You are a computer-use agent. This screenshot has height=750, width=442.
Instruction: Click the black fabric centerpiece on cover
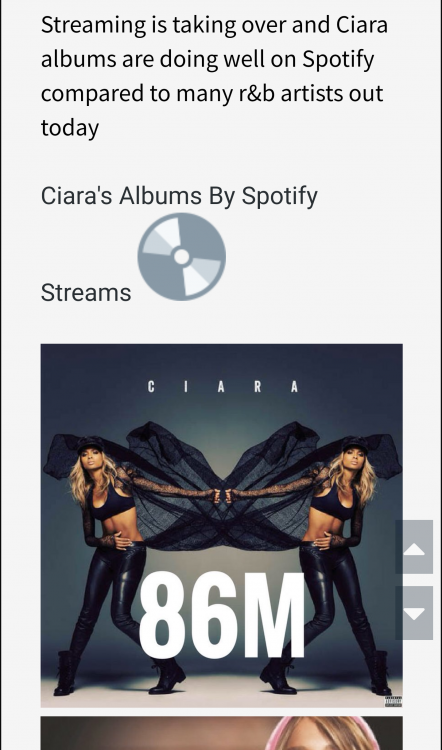222,485
